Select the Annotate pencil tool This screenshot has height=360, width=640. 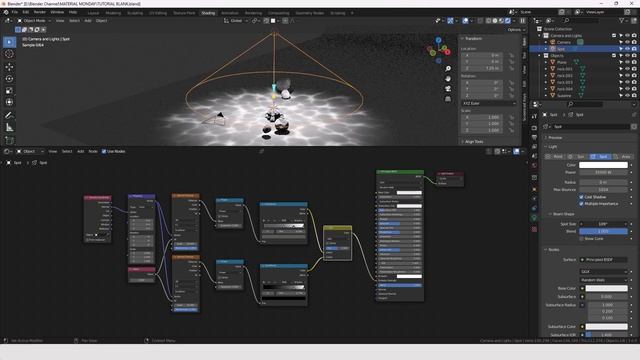(9, 116)
